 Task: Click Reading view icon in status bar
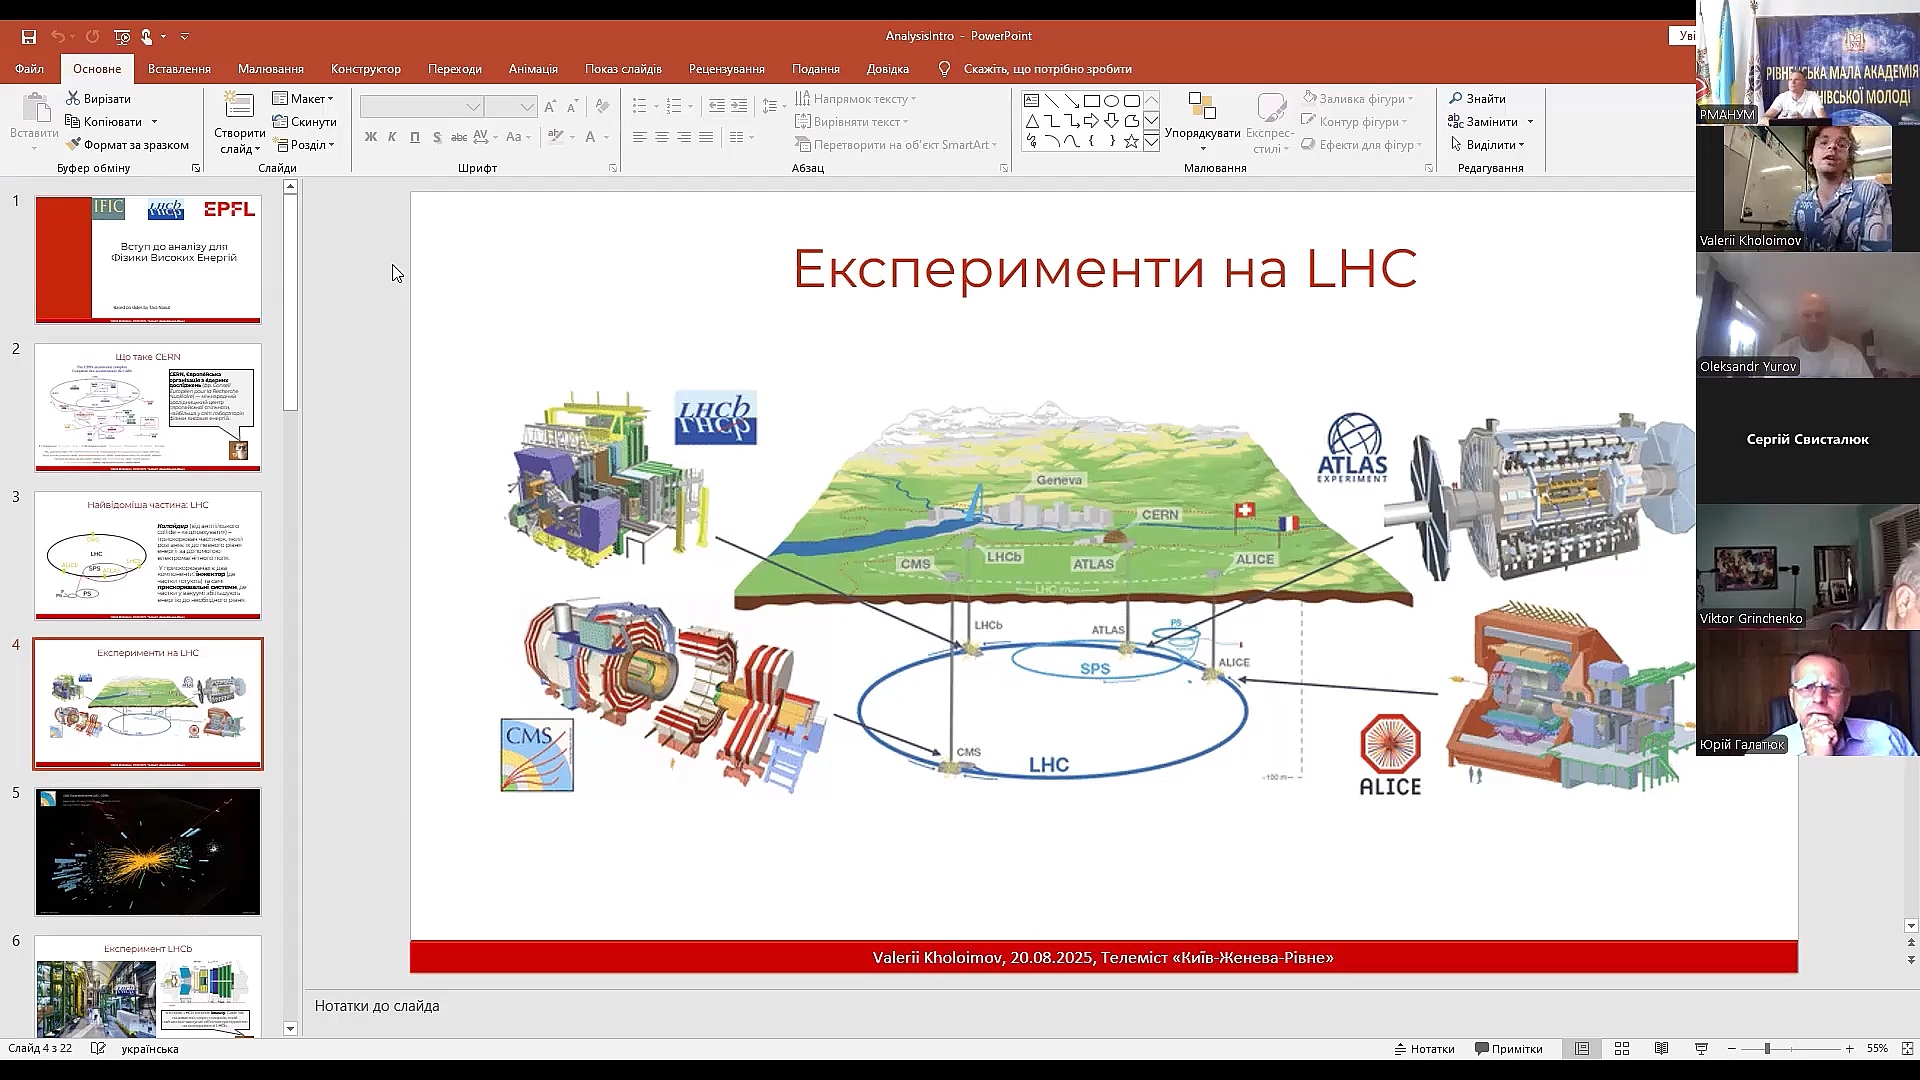pyautogui.click(x=1661, y=1049)
